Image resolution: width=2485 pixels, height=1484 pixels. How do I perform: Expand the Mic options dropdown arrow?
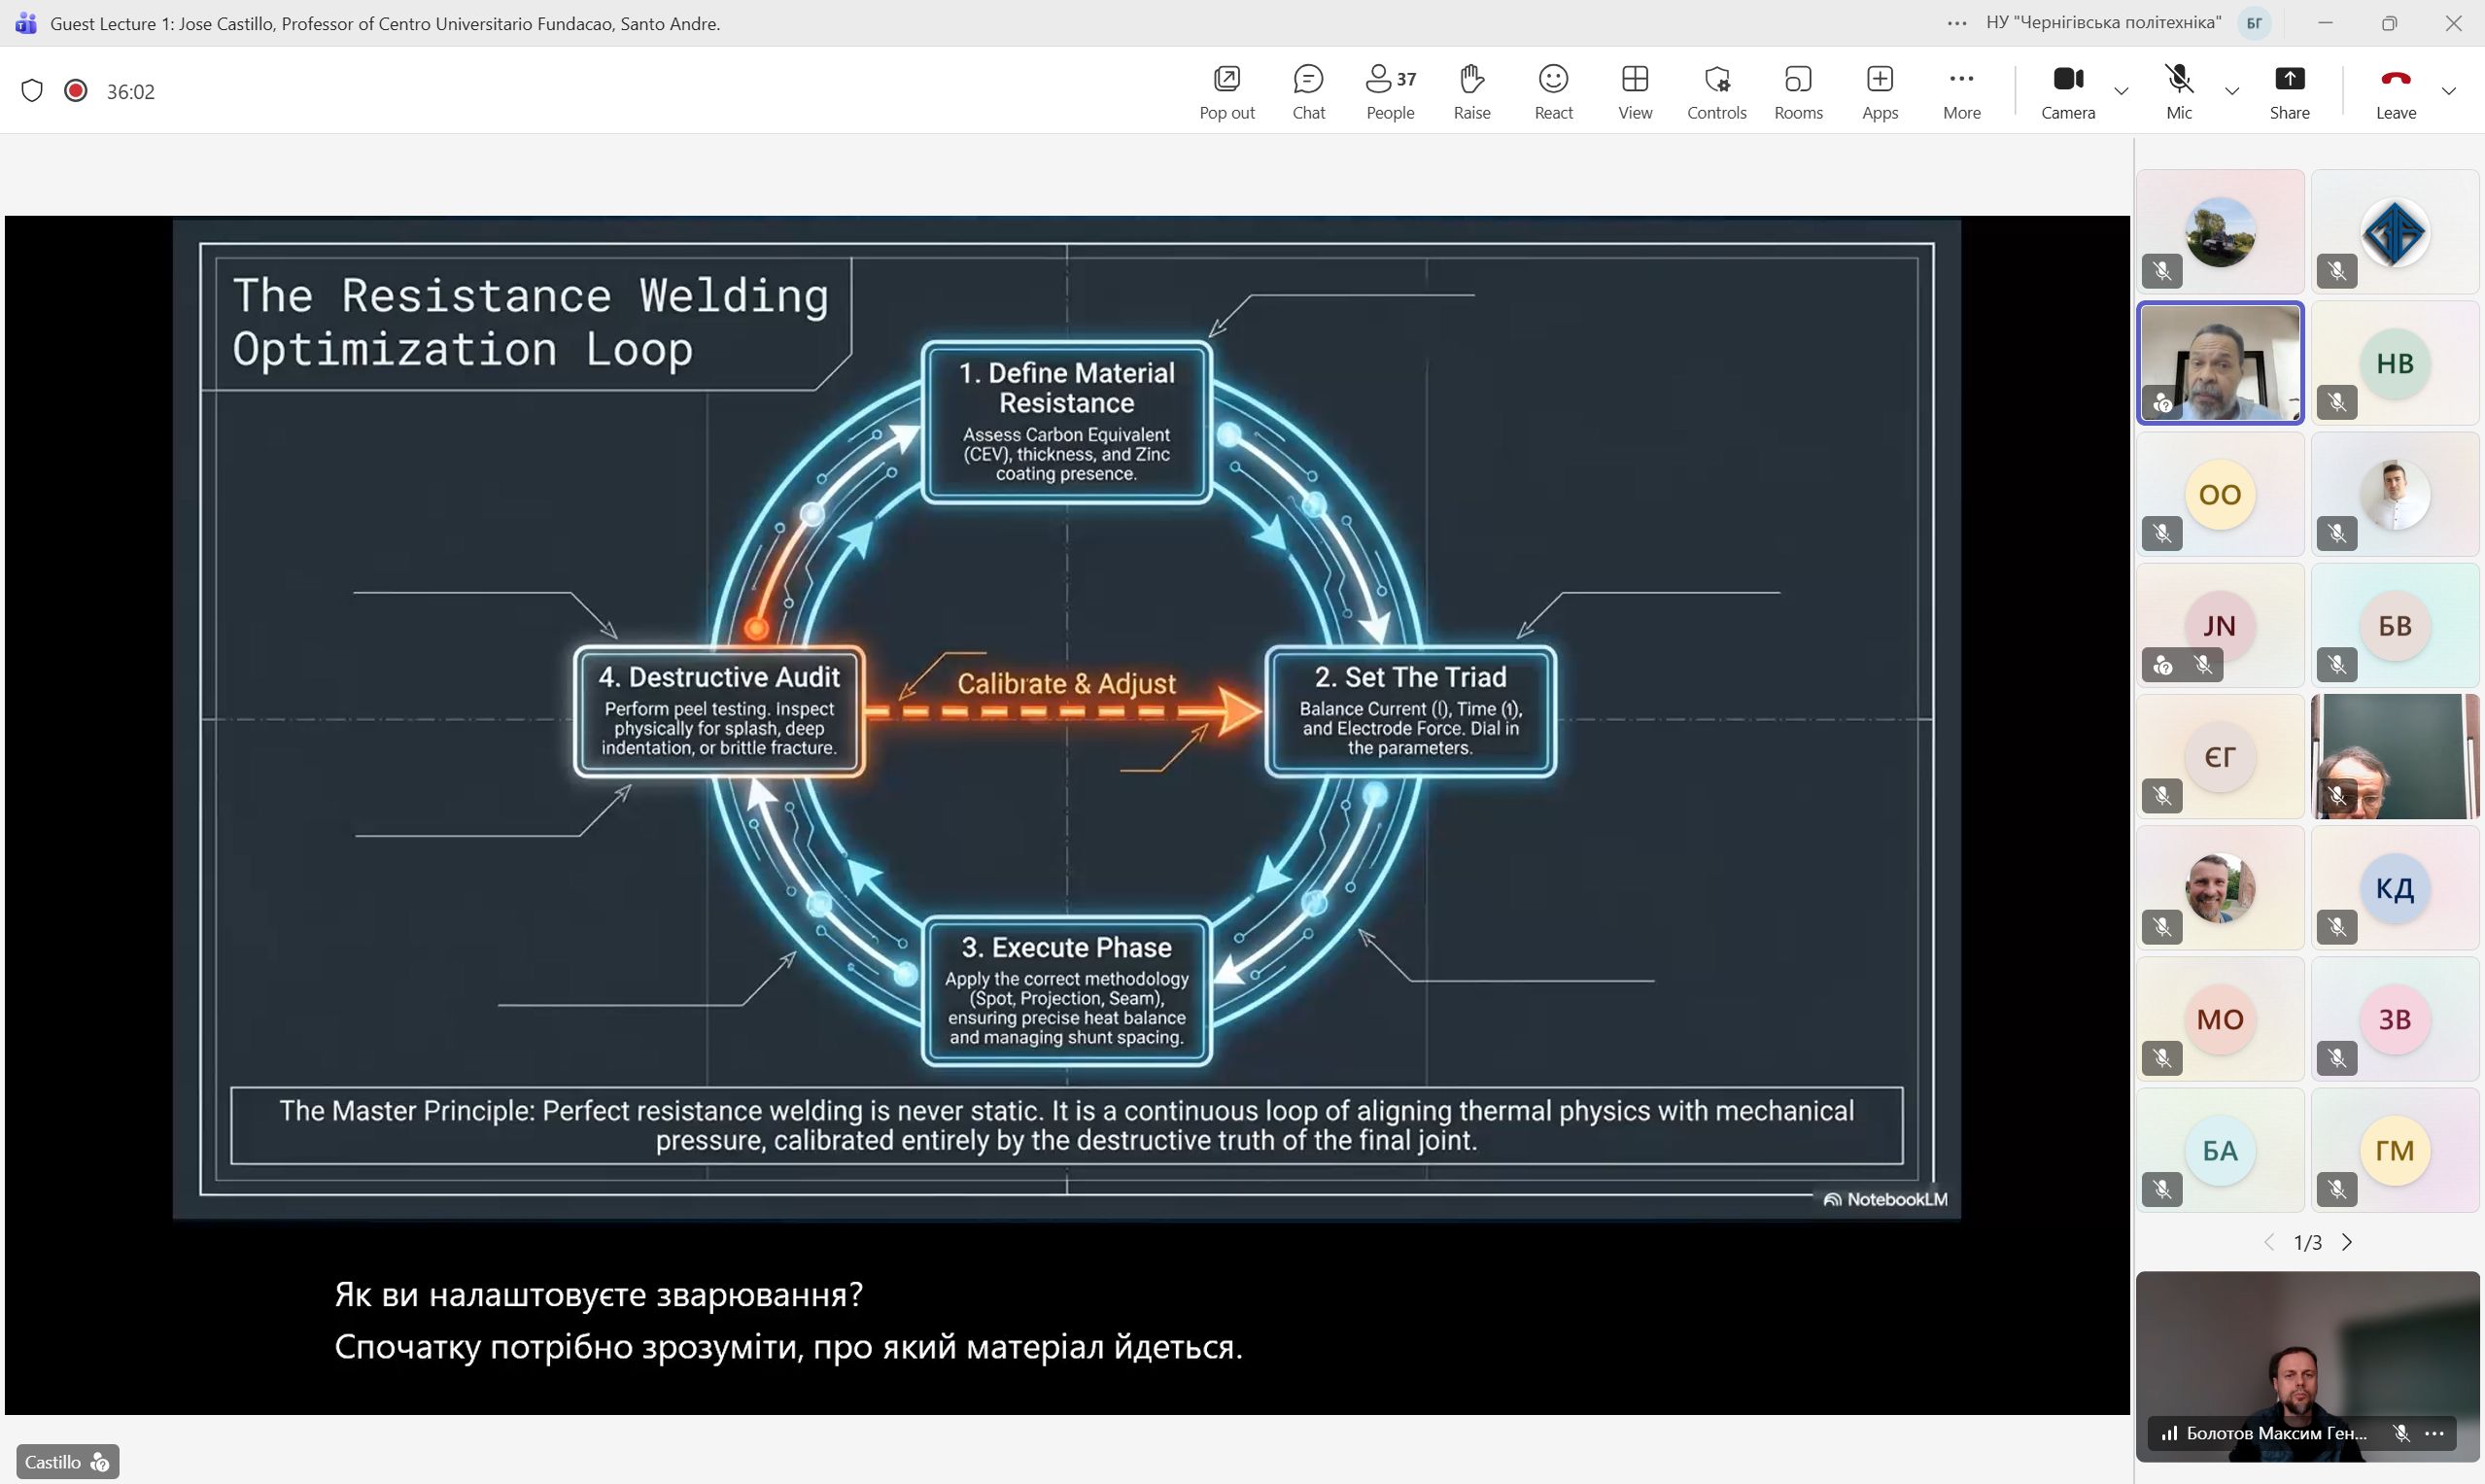coord(2232,91)
